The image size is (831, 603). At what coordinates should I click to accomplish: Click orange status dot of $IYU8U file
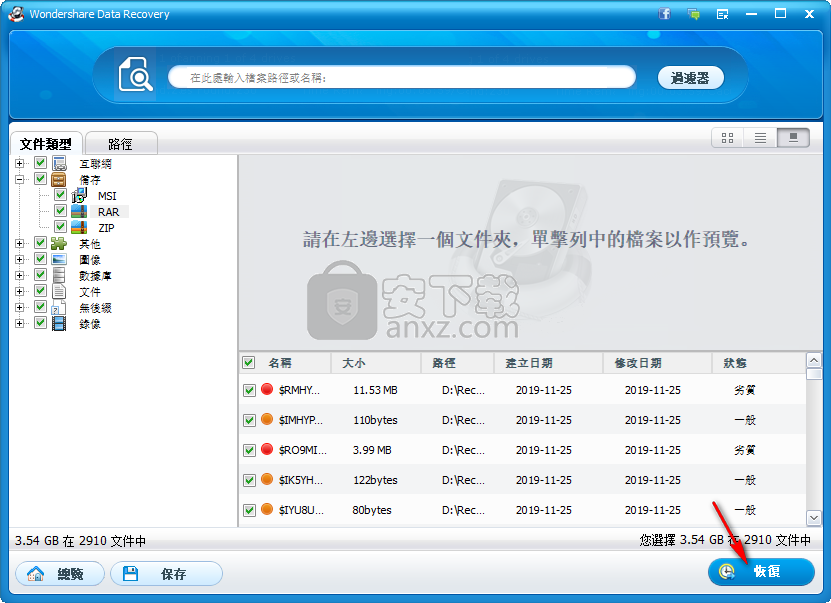point(267,509)
